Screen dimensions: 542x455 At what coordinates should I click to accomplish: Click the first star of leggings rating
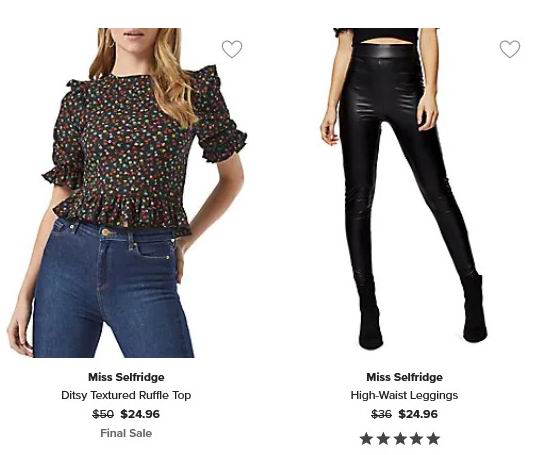click(x=366, y=439)
